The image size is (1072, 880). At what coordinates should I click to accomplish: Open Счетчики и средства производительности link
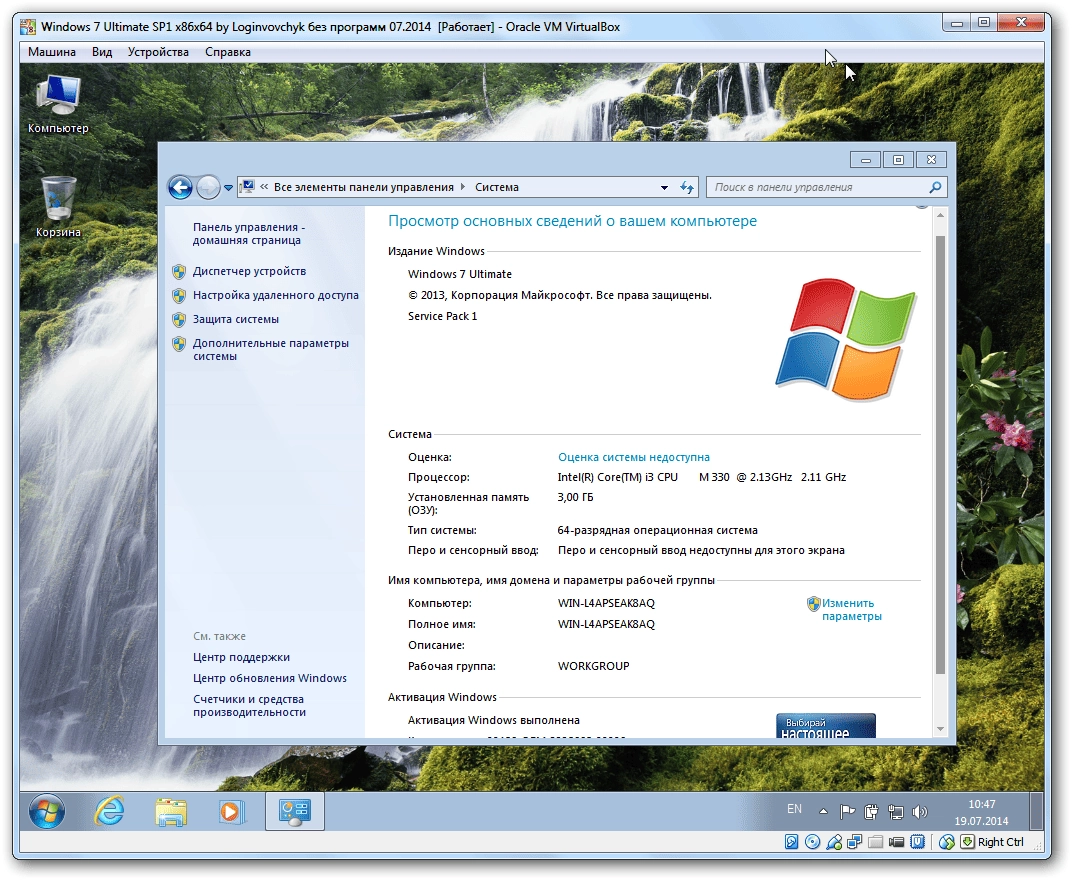[250, 706]
